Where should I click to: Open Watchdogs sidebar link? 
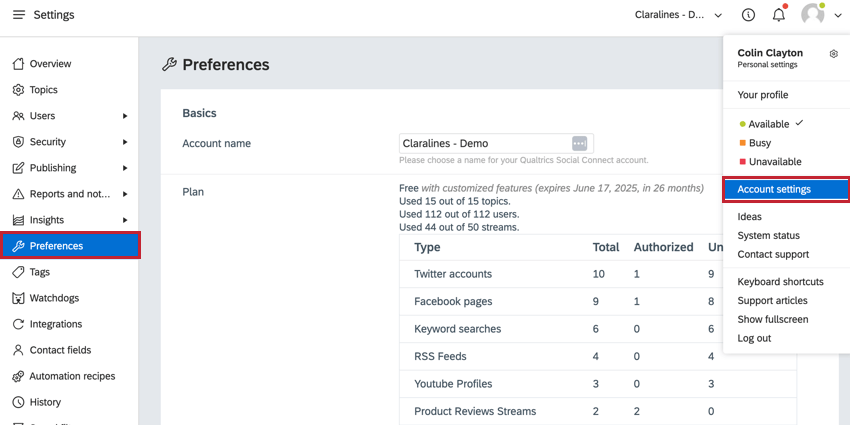click(x=54, y=298)
